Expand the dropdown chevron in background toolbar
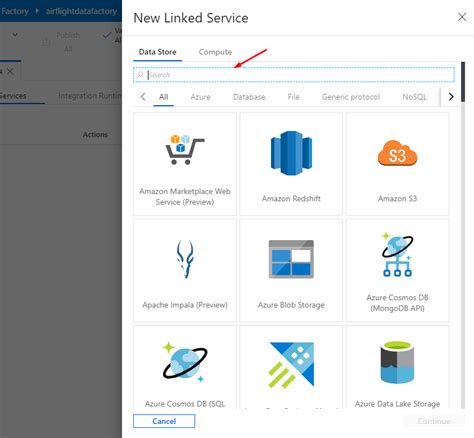 pos(15,35)
